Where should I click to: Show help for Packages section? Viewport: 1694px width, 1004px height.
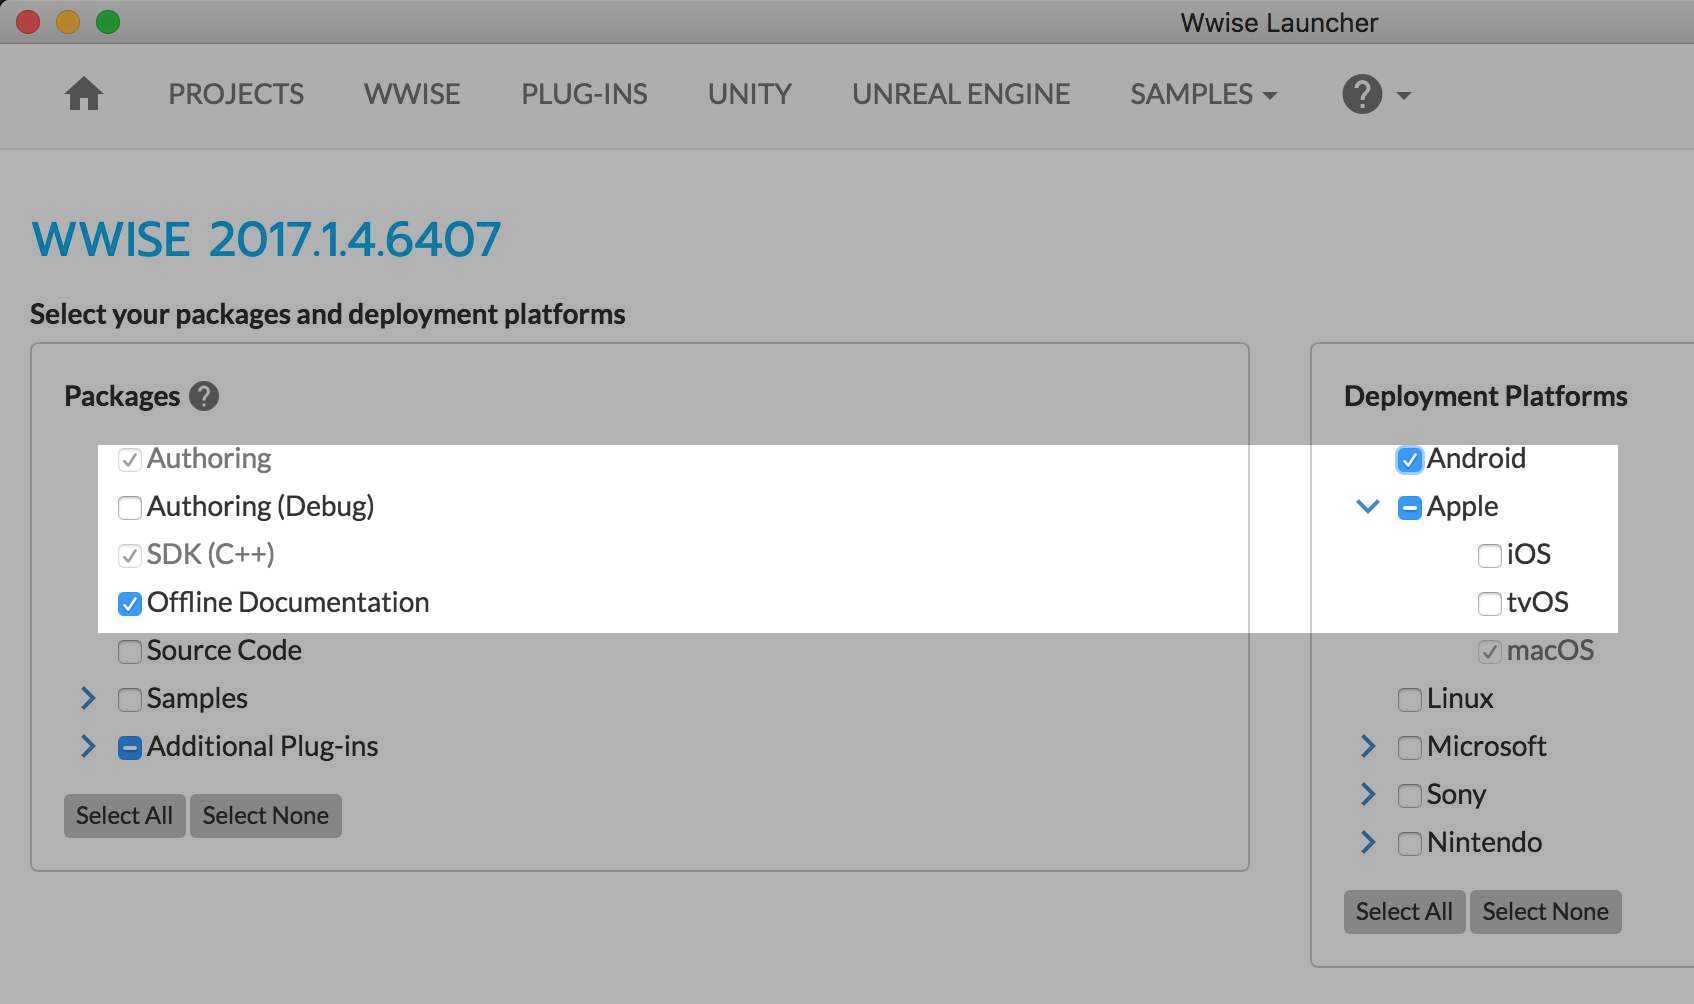click(x=204, y=396)
